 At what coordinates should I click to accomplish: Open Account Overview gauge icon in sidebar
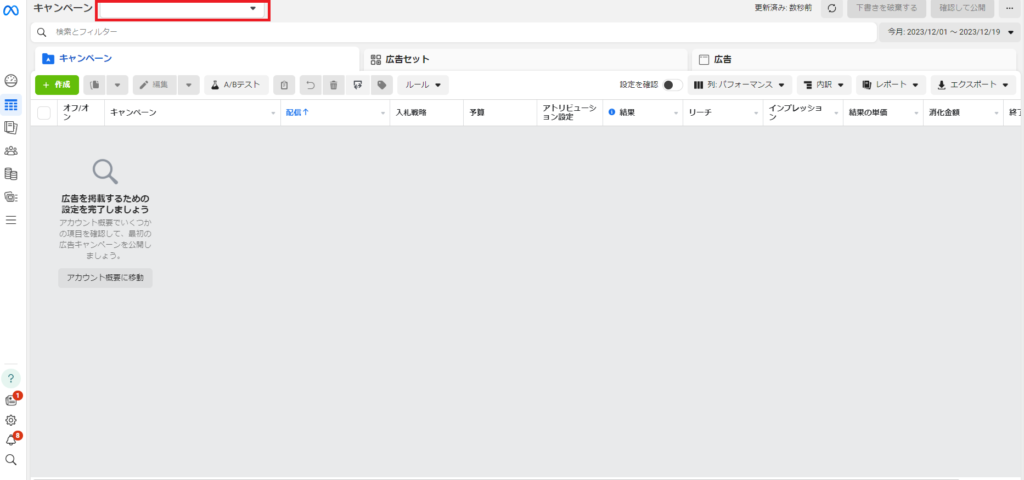(11, 81)
